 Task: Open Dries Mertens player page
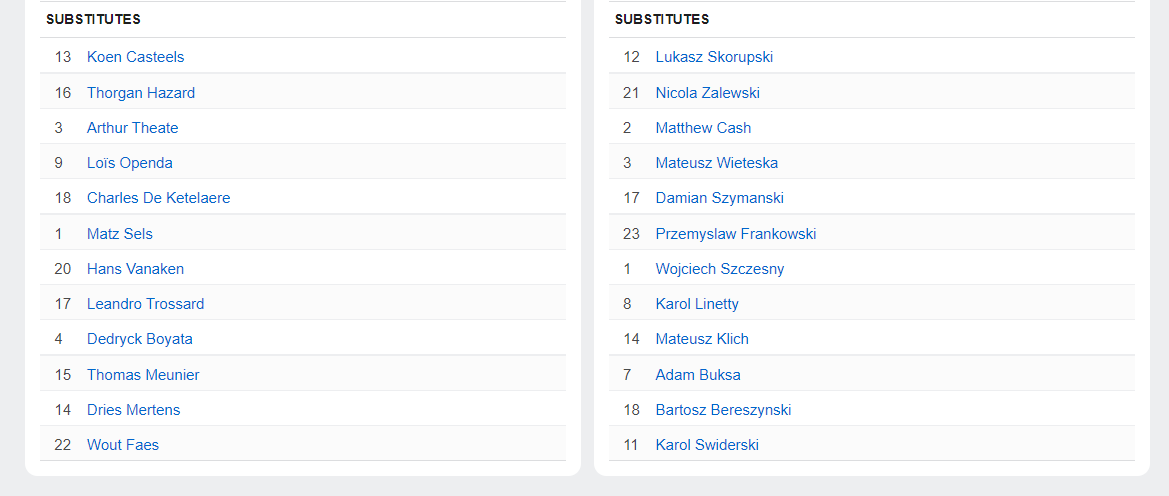(x=134, y=410)
